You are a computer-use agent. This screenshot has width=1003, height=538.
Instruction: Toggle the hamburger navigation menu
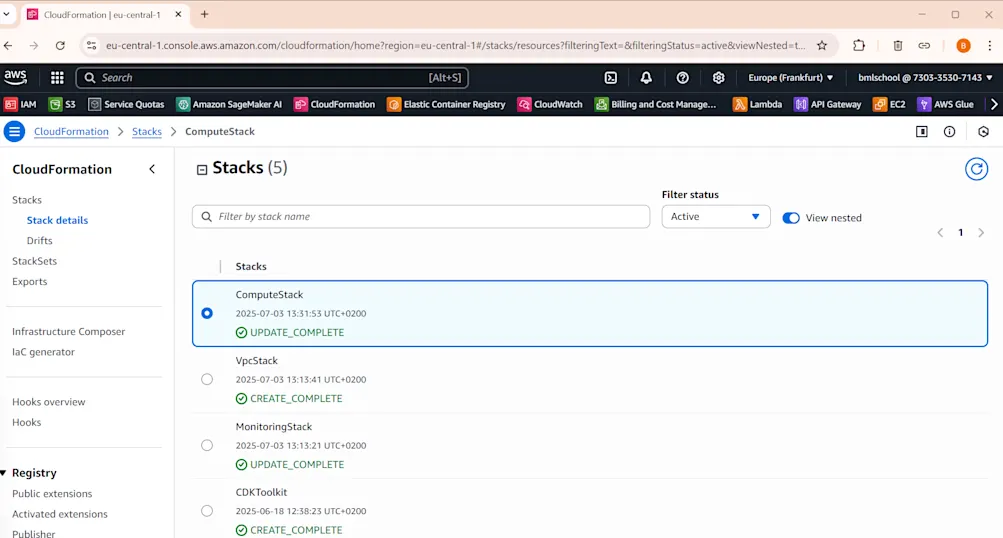(x=14, y=131)
